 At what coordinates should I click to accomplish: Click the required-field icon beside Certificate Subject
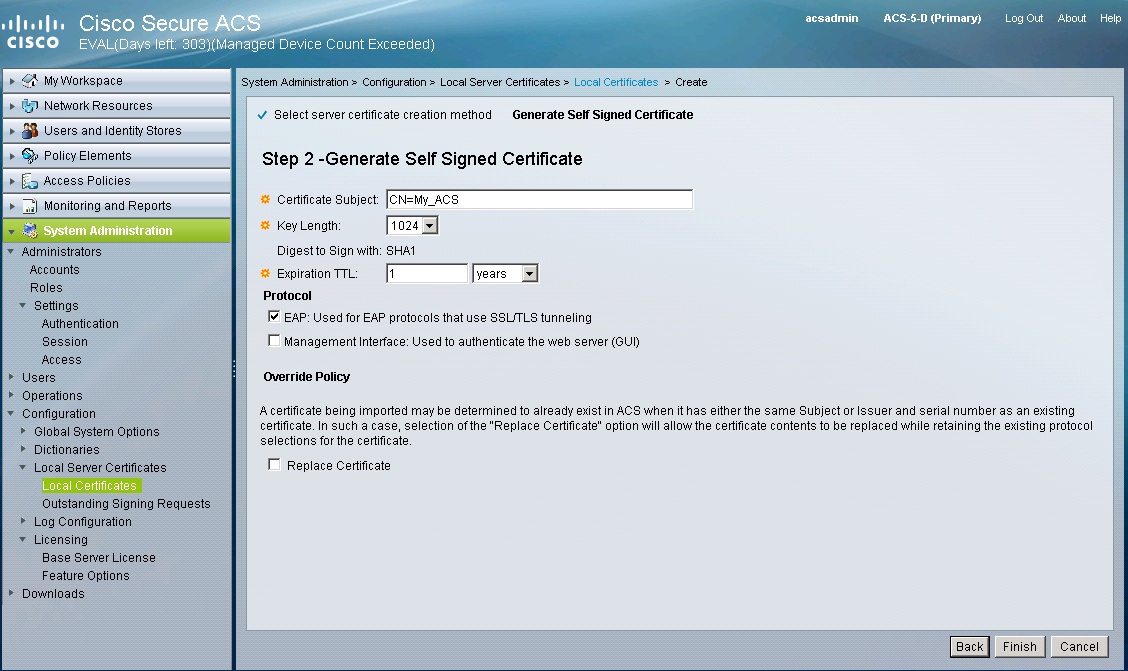click(264, 199)
